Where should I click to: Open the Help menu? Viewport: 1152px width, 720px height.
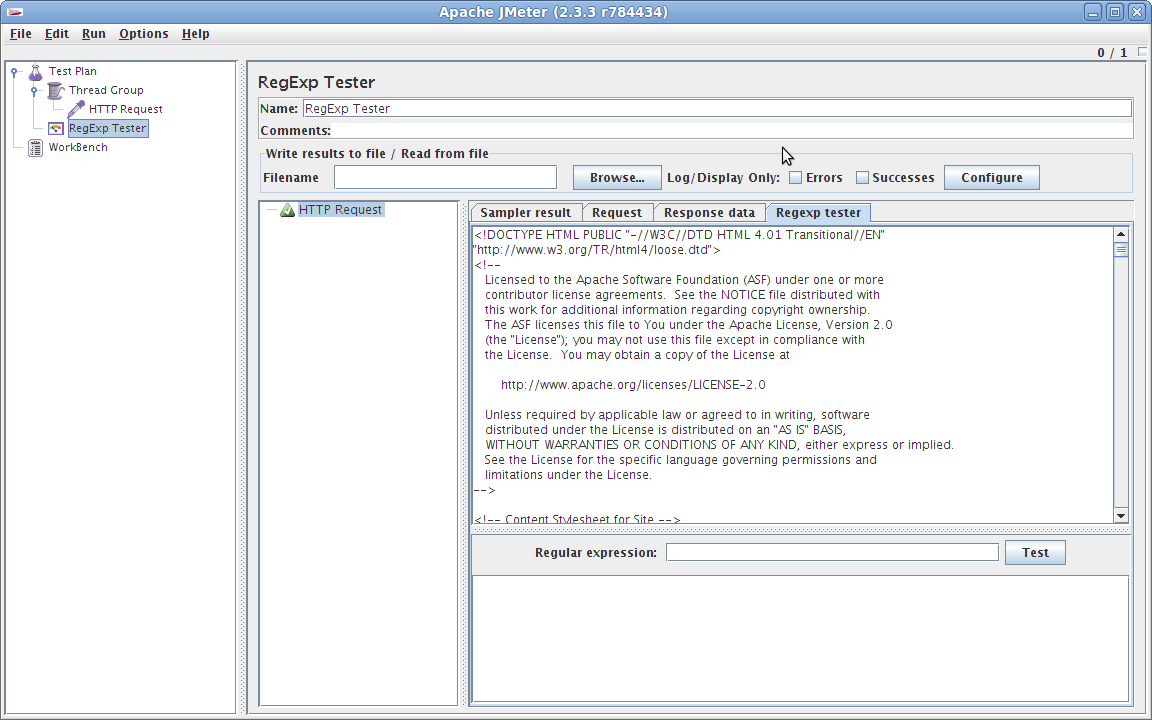195,34
